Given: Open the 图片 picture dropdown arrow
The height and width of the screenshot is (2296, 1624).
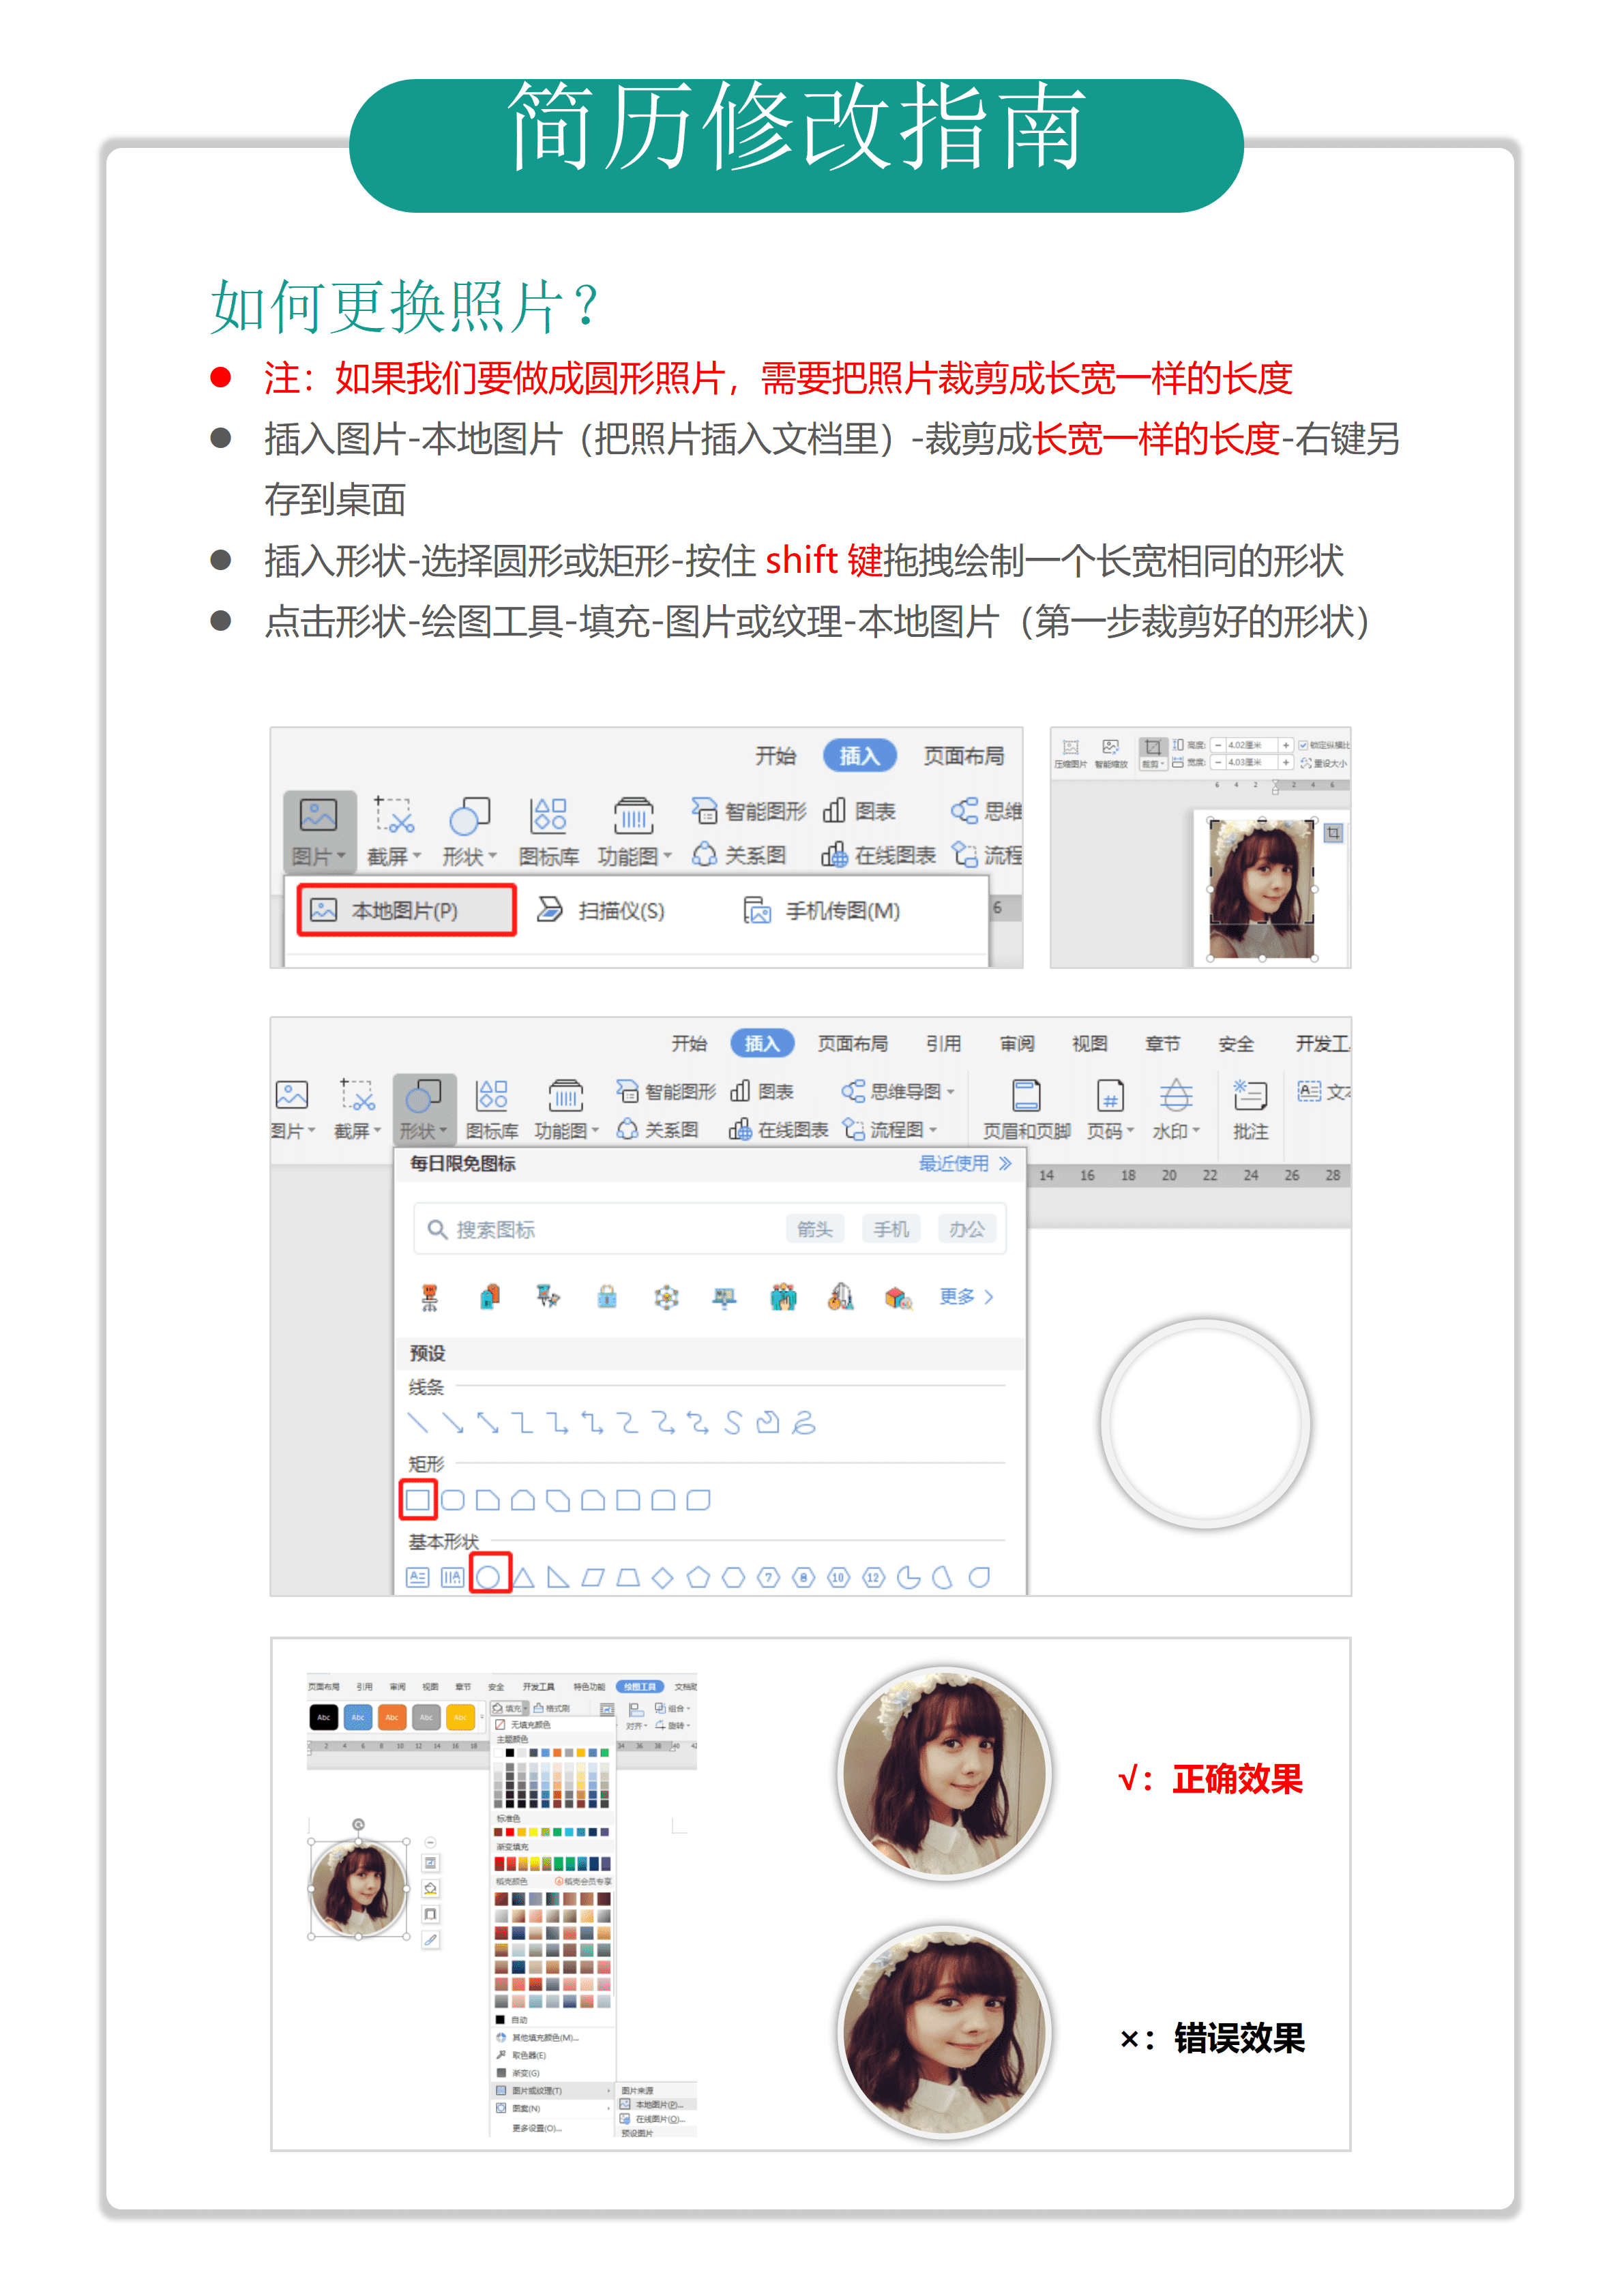Looking at the screenshot, I should tap(342, 855).
